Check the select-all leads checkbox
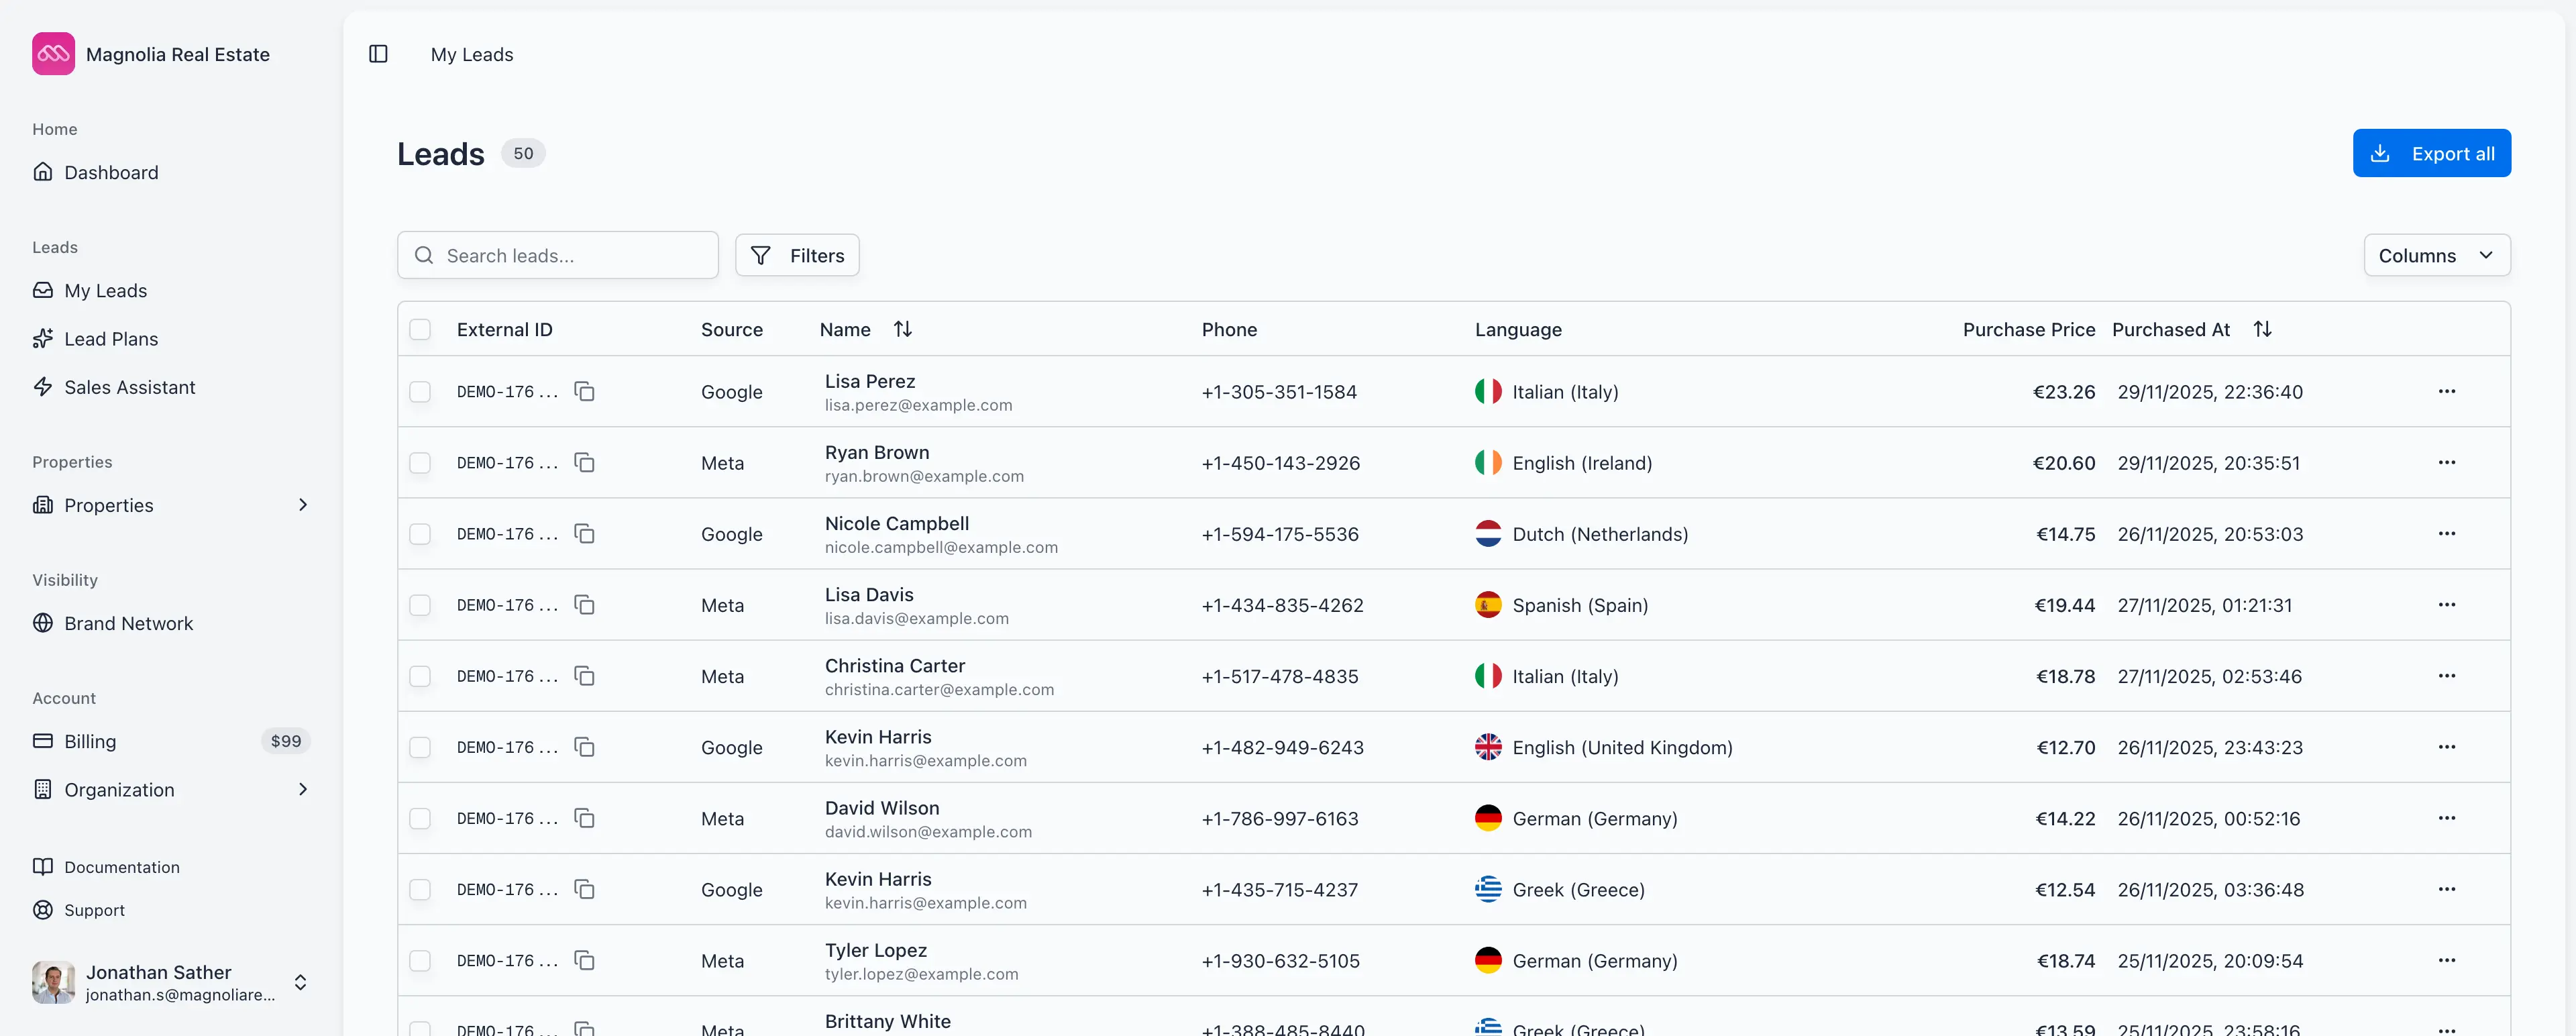 [420, 329]
